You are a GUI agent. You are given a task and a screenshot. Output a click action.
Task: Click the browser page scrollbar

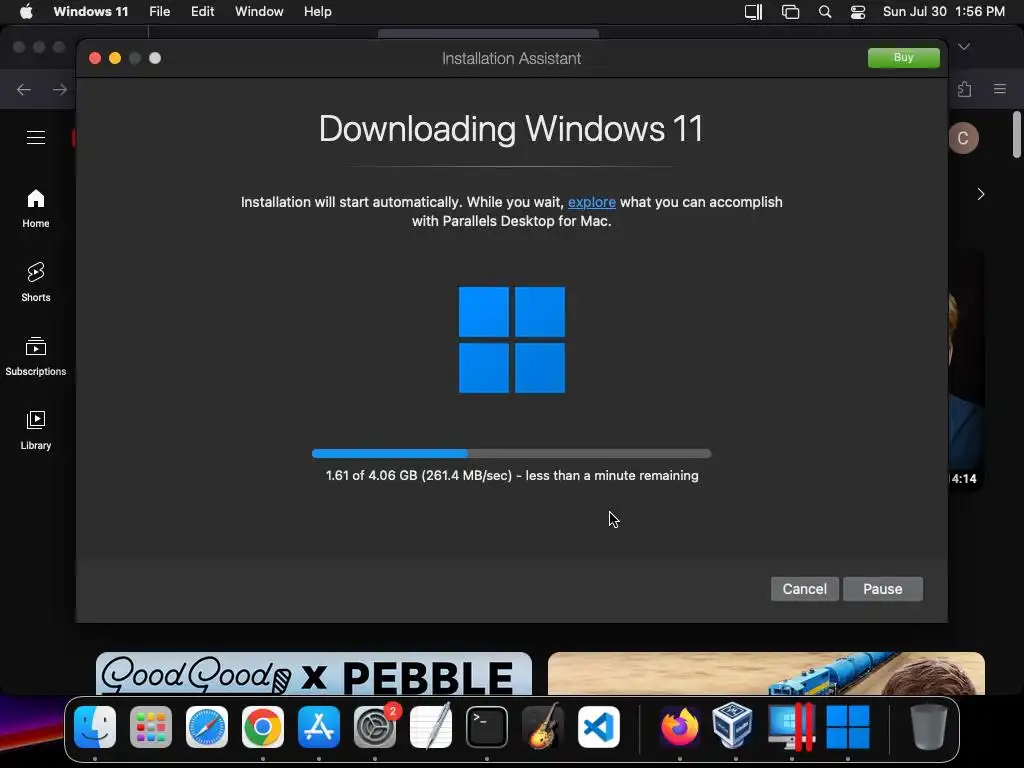coord(1017,135)
